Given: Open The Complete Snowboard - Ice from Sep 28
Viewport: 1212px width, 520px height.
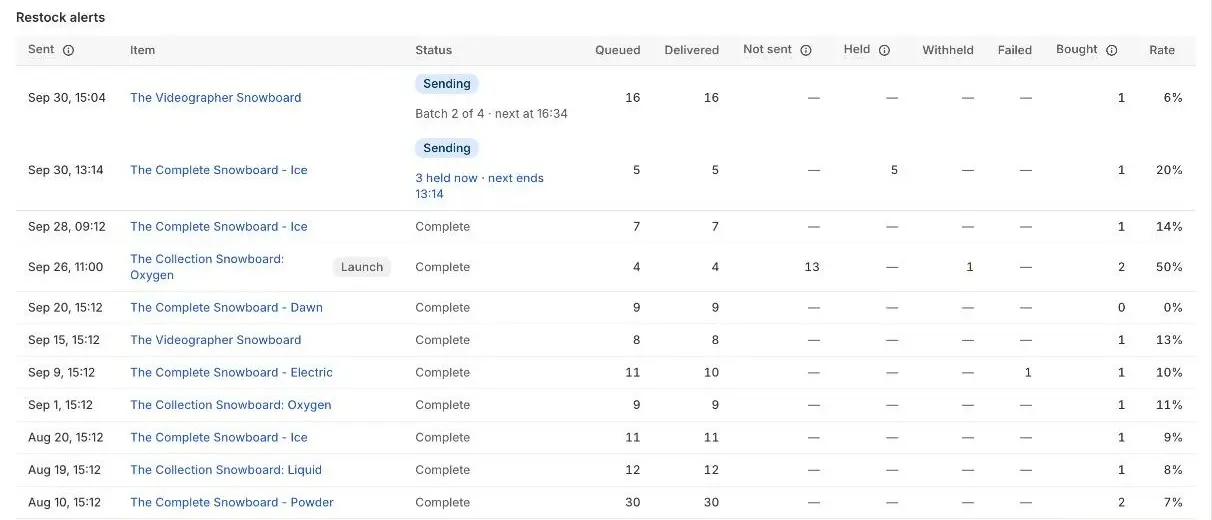Looking at the screenshot, I should pyautogui.click(x=219, y=227).
